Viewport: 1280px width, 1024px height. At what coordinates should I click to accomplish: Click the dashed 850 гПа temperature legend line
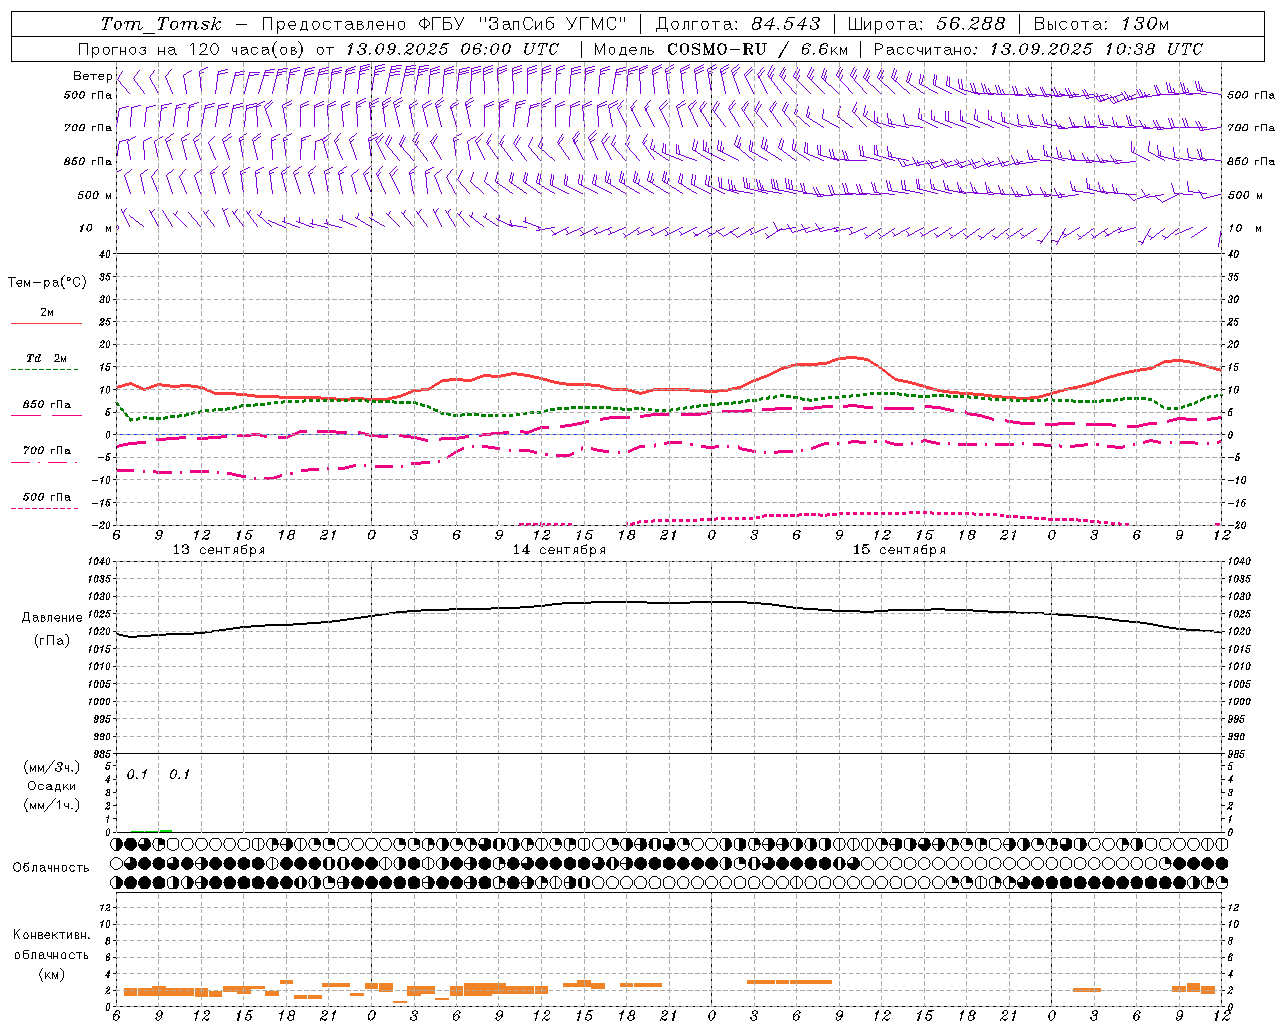tap(46, 414)
